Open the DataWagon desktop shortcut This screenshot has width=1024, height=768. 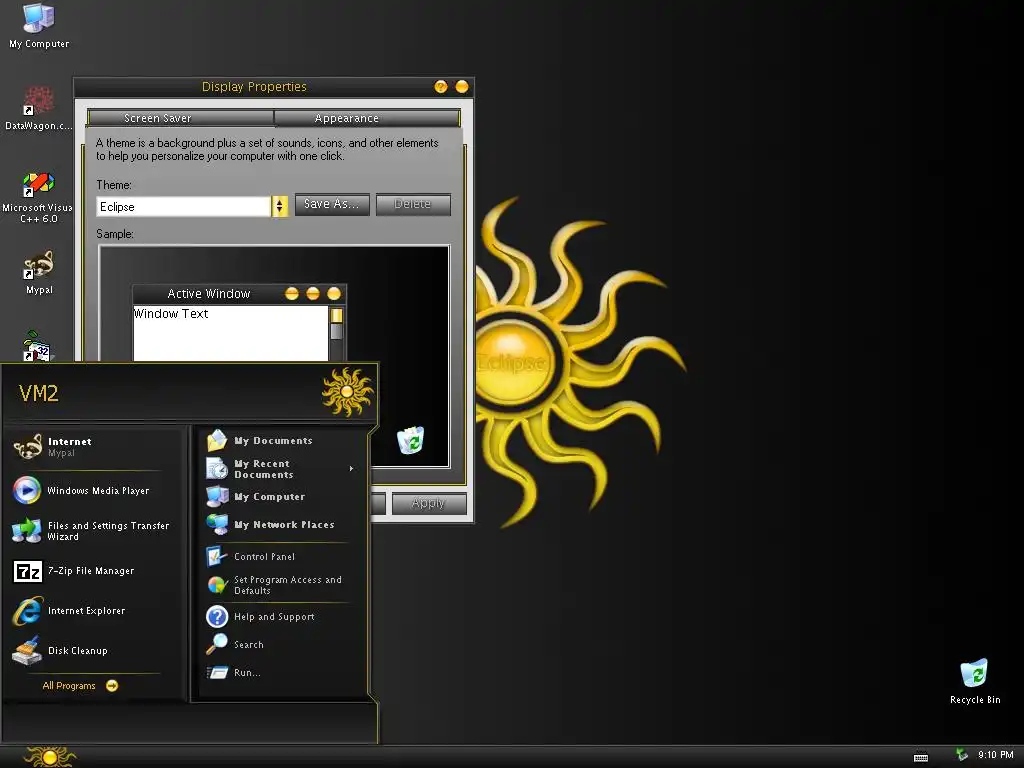click(x=39, y=108)
